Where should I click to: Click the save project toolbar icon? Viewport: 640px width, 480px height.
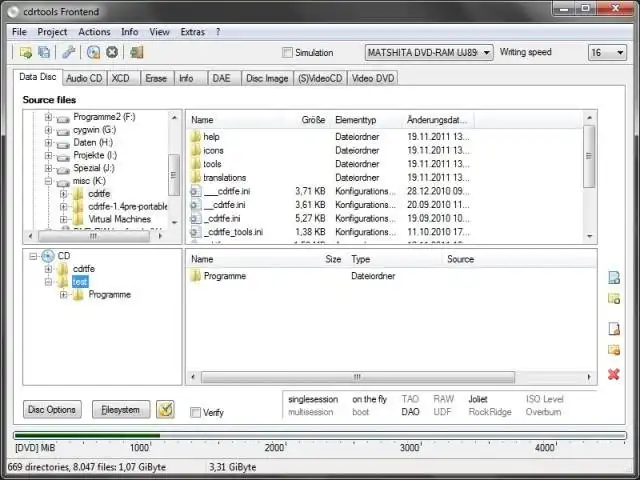[x=44, y=52]
